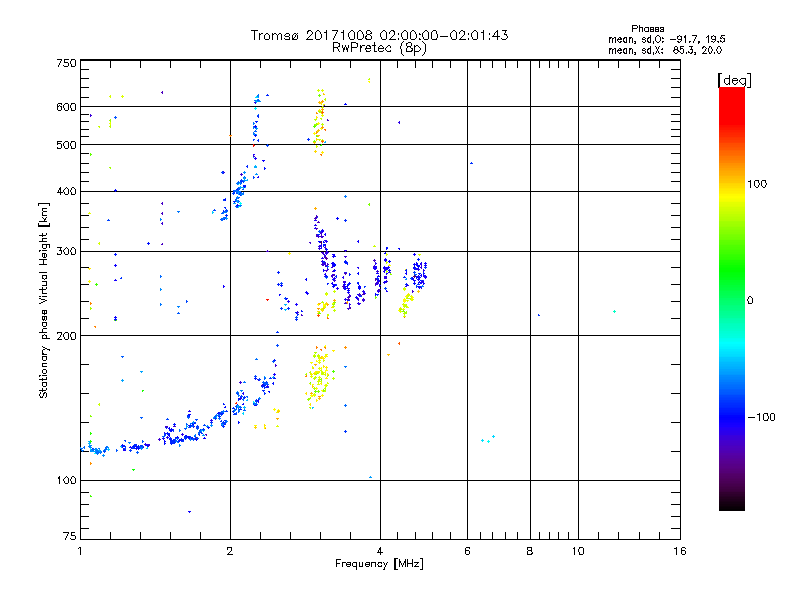This screenshot has width=800, height=600.
Task: Click the 'Frequency [MHz]' axis label
Action: pos(379,564)
